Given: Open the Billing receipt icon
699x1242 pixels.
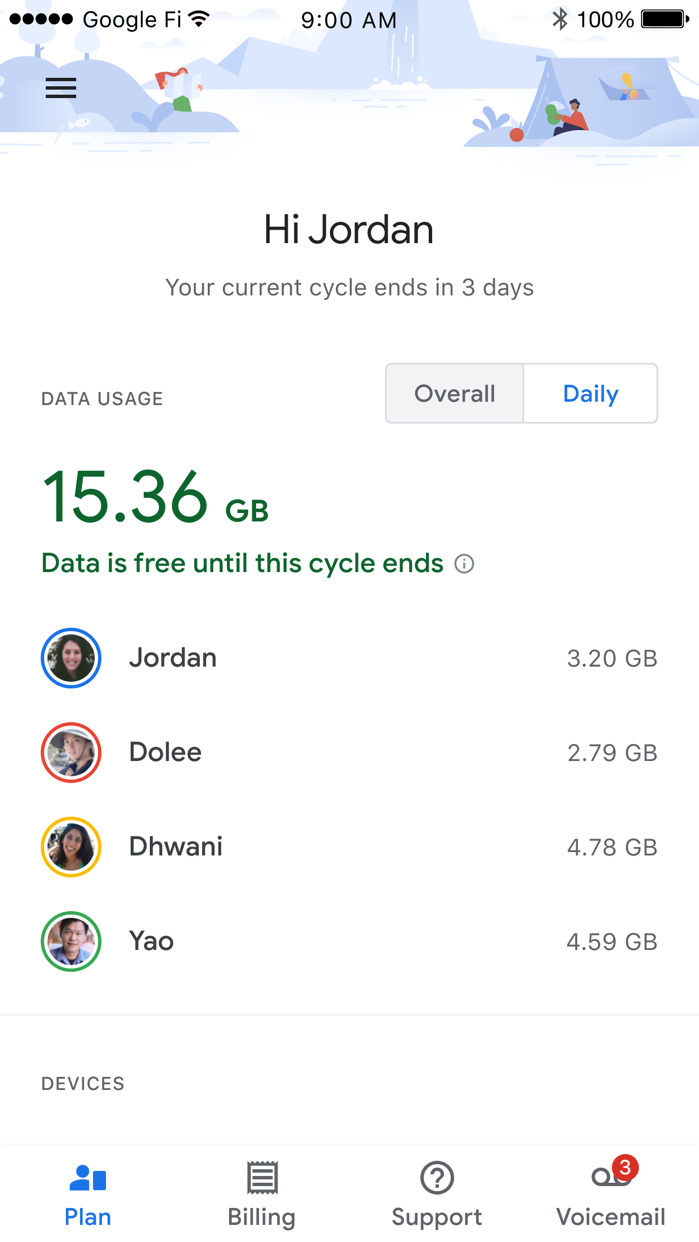Looking at the screenshot, I should pyautogui.click(x=262, y=1178).
